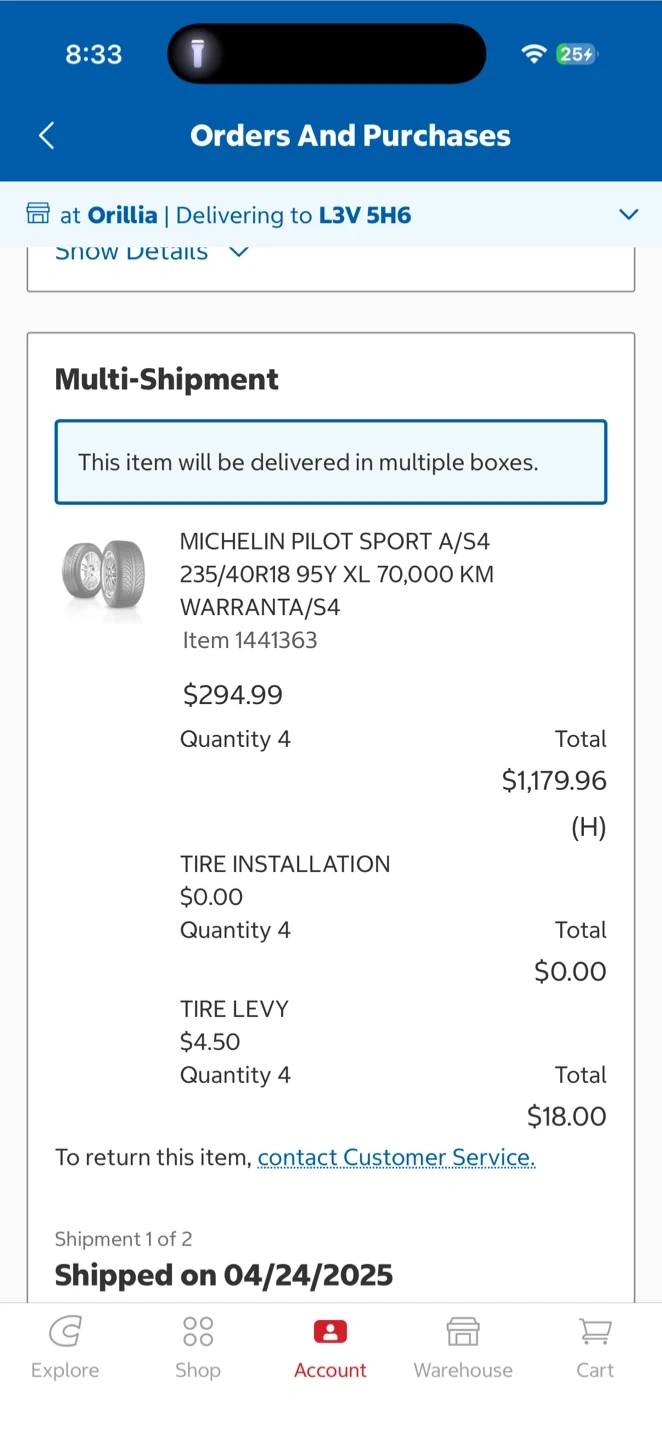Screen dimensions: 662x1440
Task: Tap the Show Details expander text
Action: point(131,253)
